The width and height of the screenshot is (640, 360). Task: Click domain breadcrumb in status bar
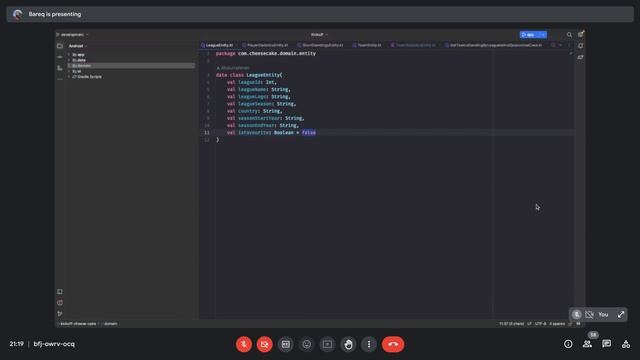pos(110,324)
